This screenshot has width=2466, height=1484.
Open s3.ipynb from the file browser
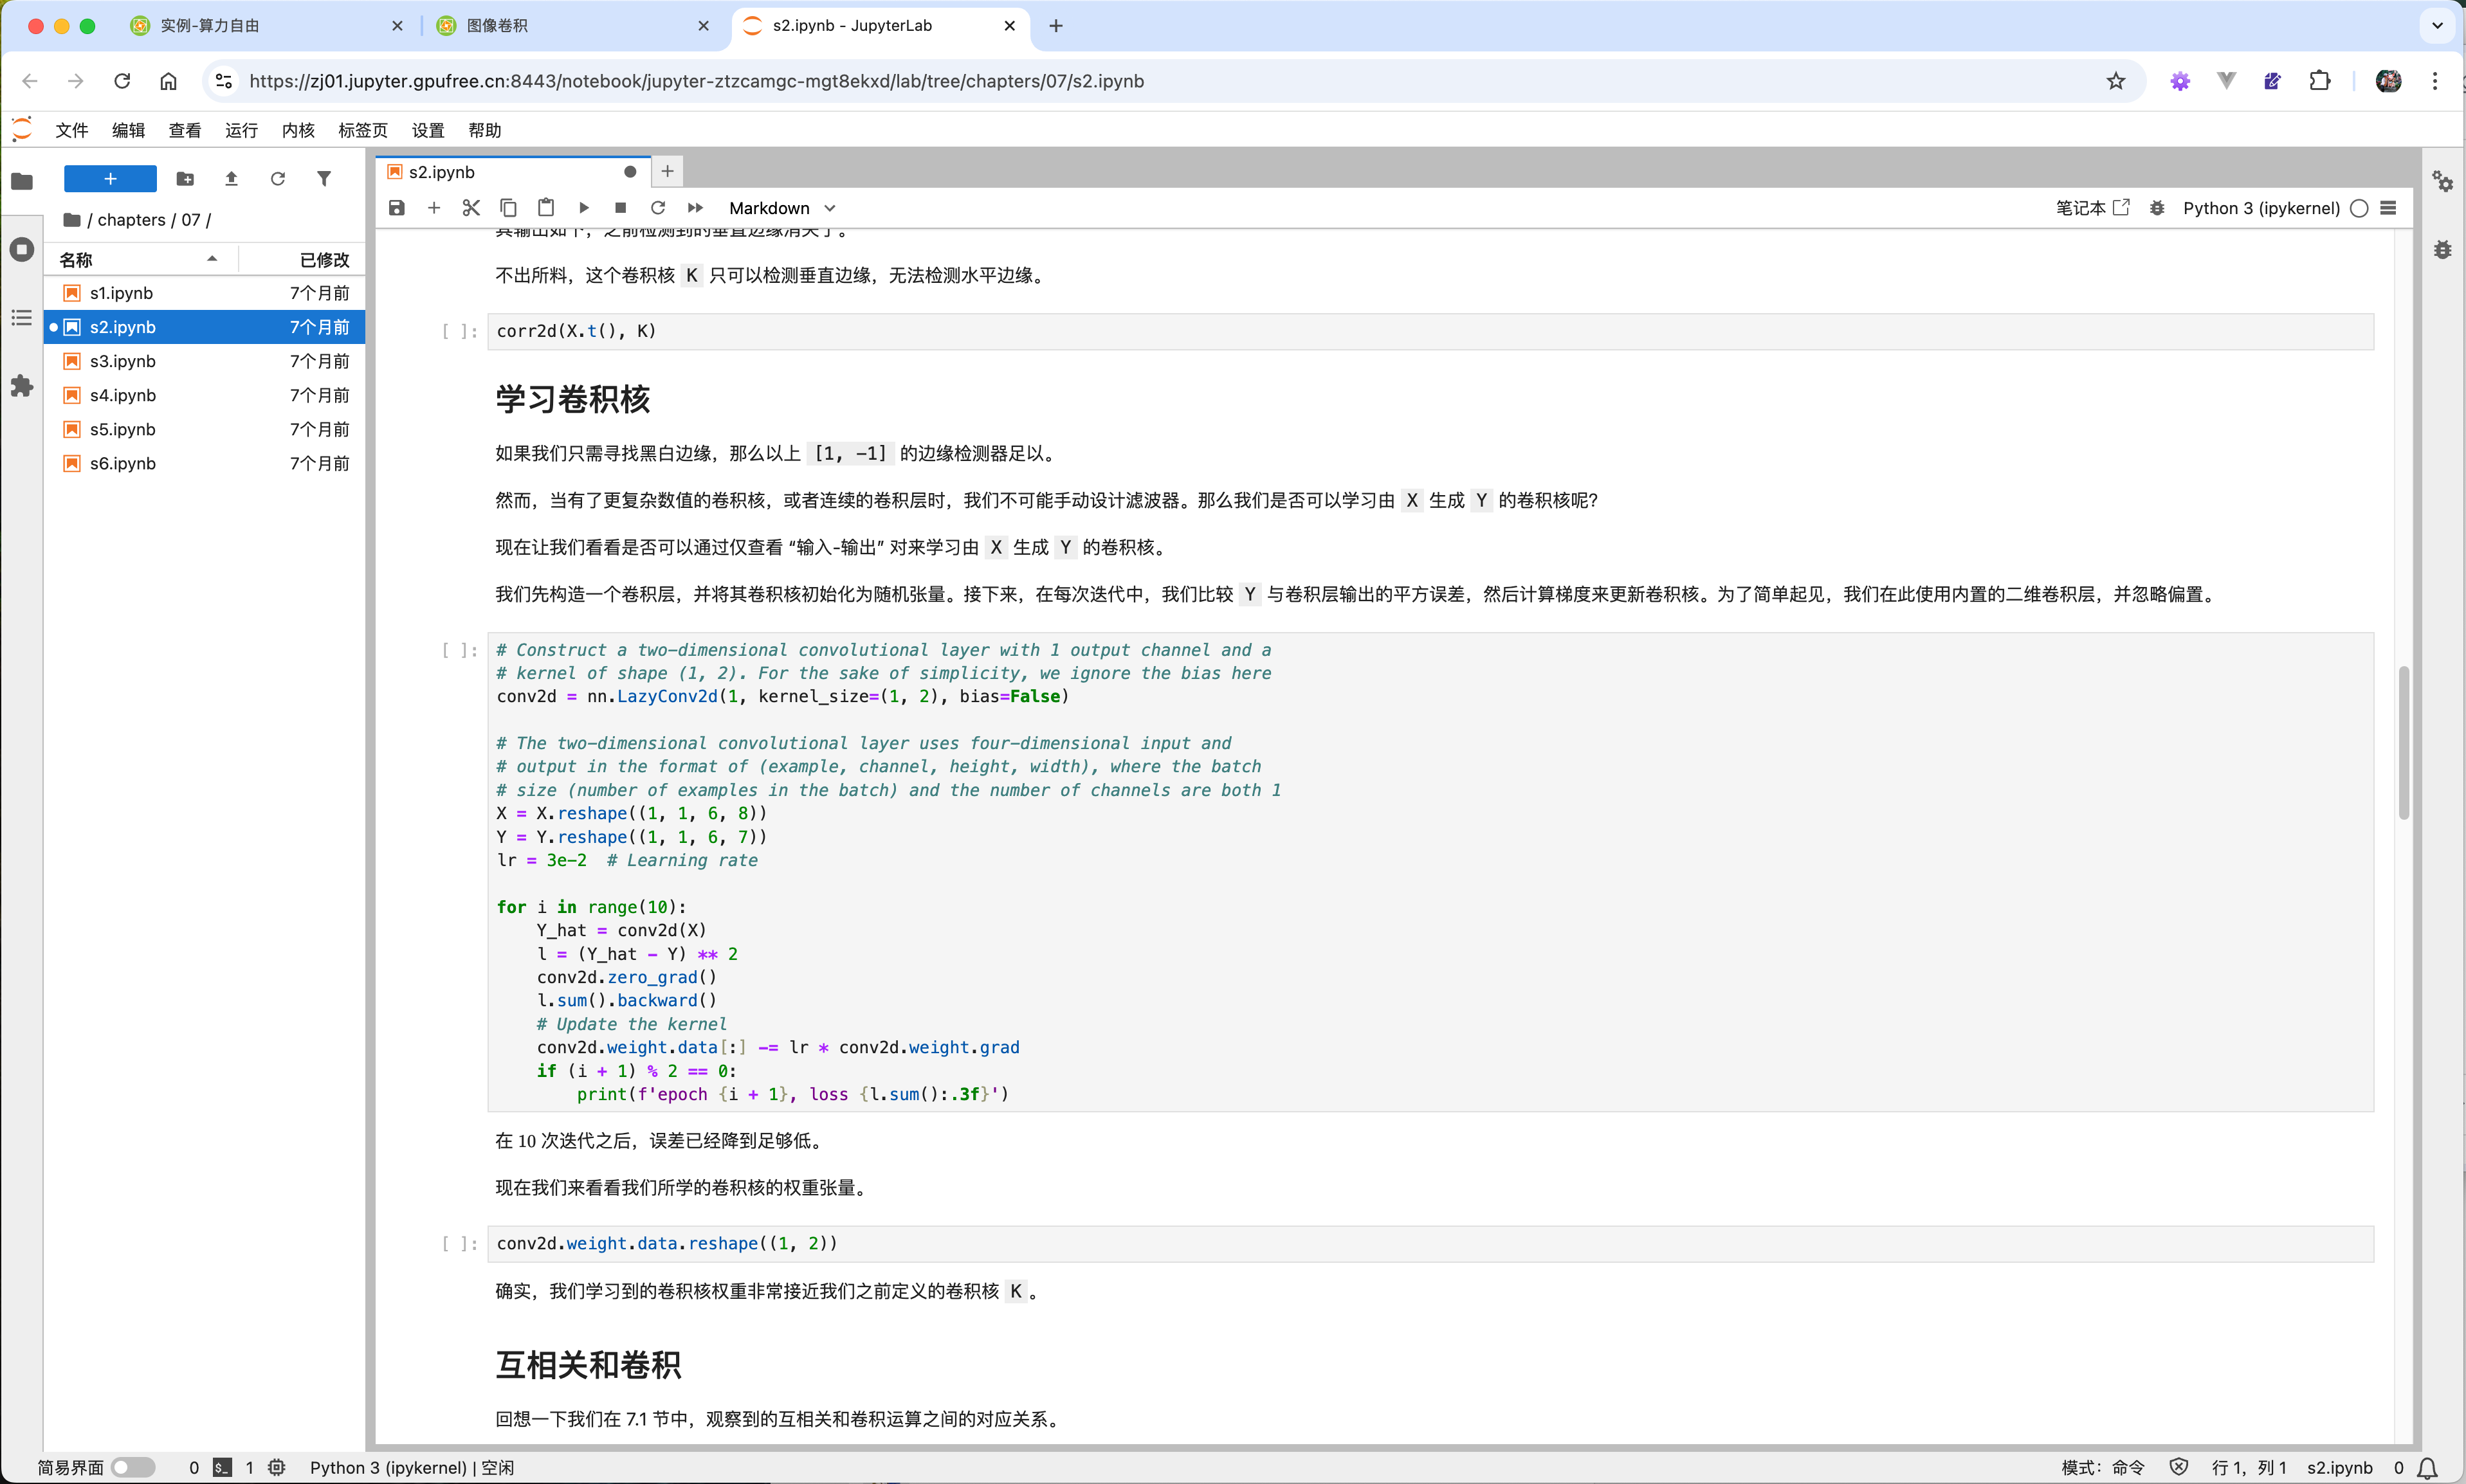point(122,361)
